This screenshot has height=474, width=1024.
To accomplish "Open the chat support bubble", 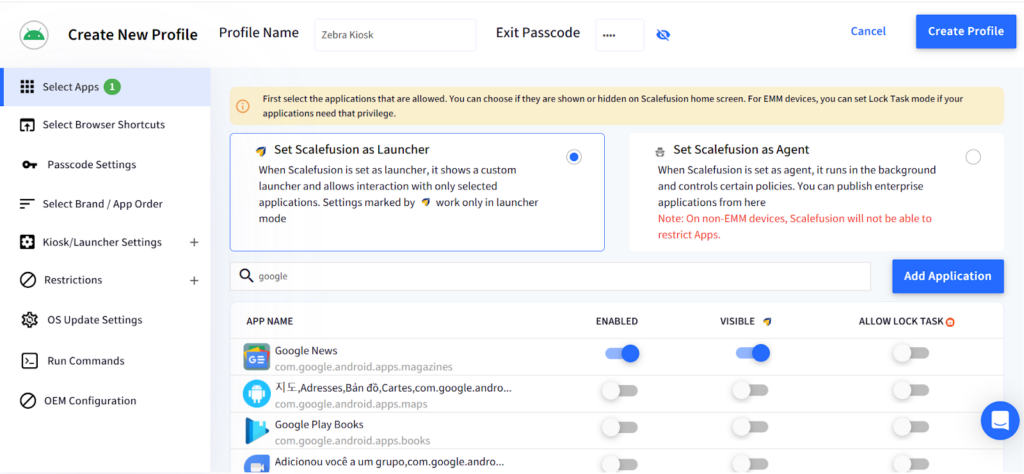I will [999, 421].
